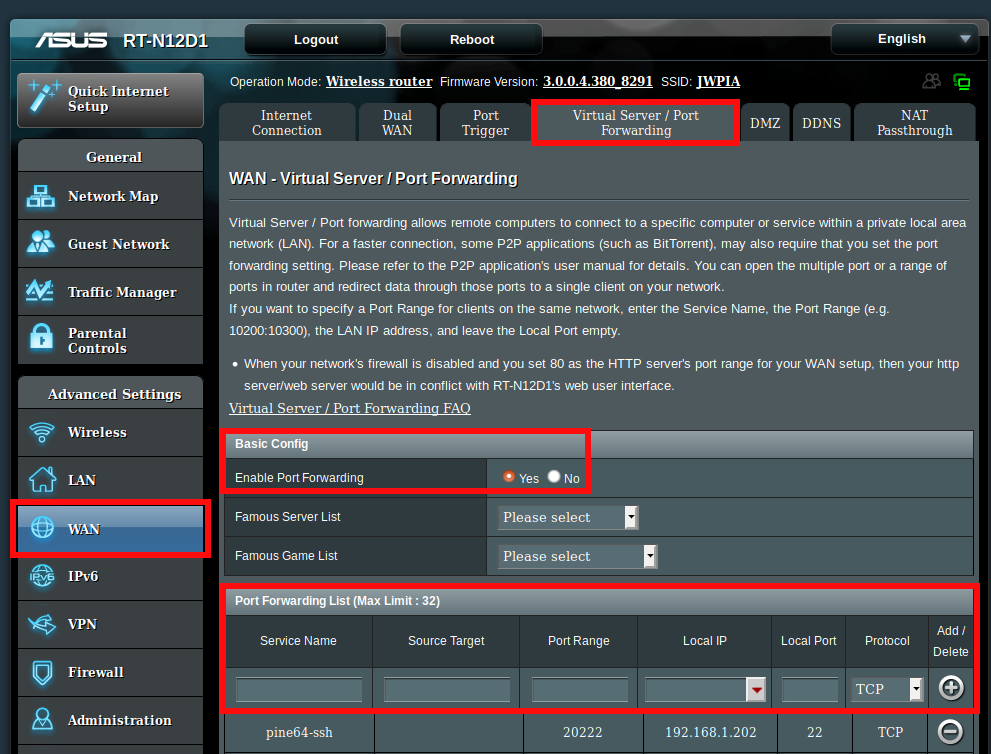The height and width of the screenshot is (754, 991).
Task: Open Guest Network menu item
Action: click(111, 244)
